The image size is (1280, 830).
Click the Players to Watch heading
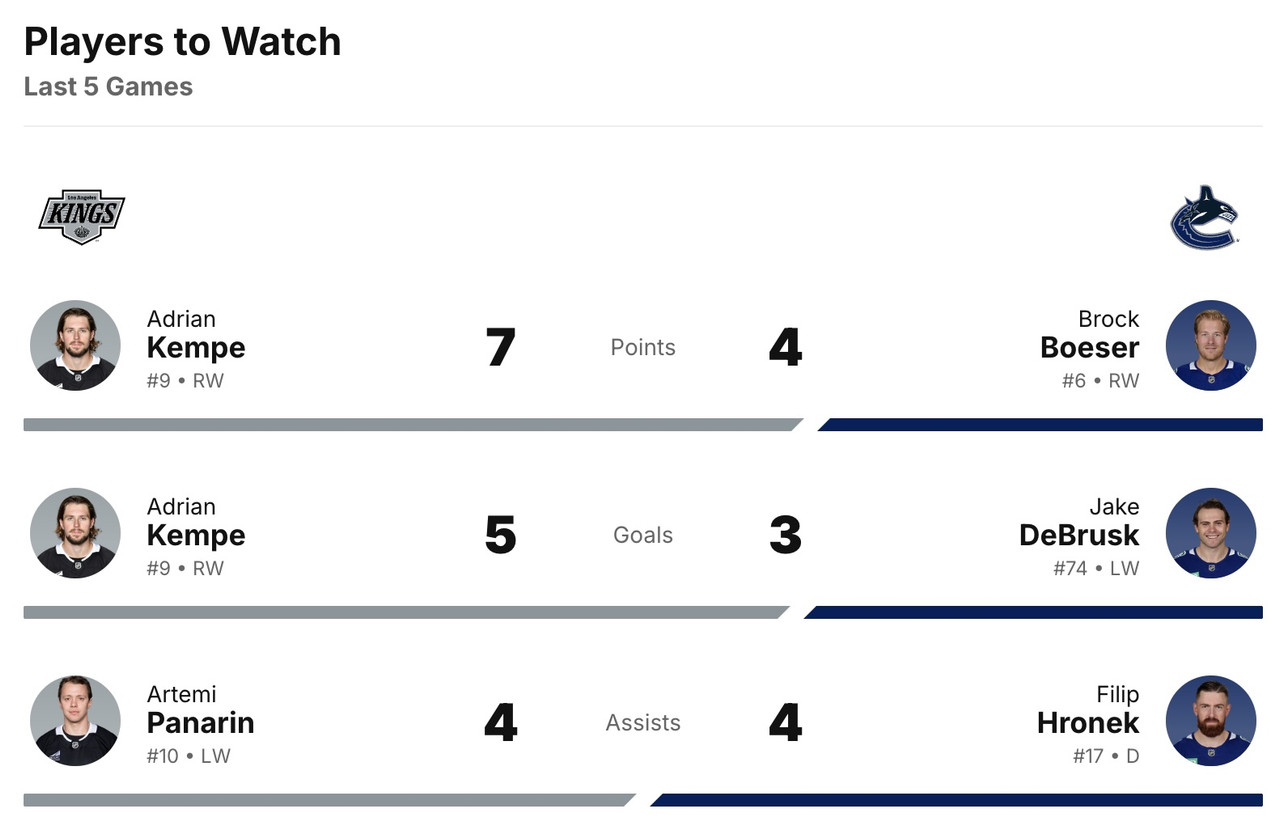pos(182,42)
